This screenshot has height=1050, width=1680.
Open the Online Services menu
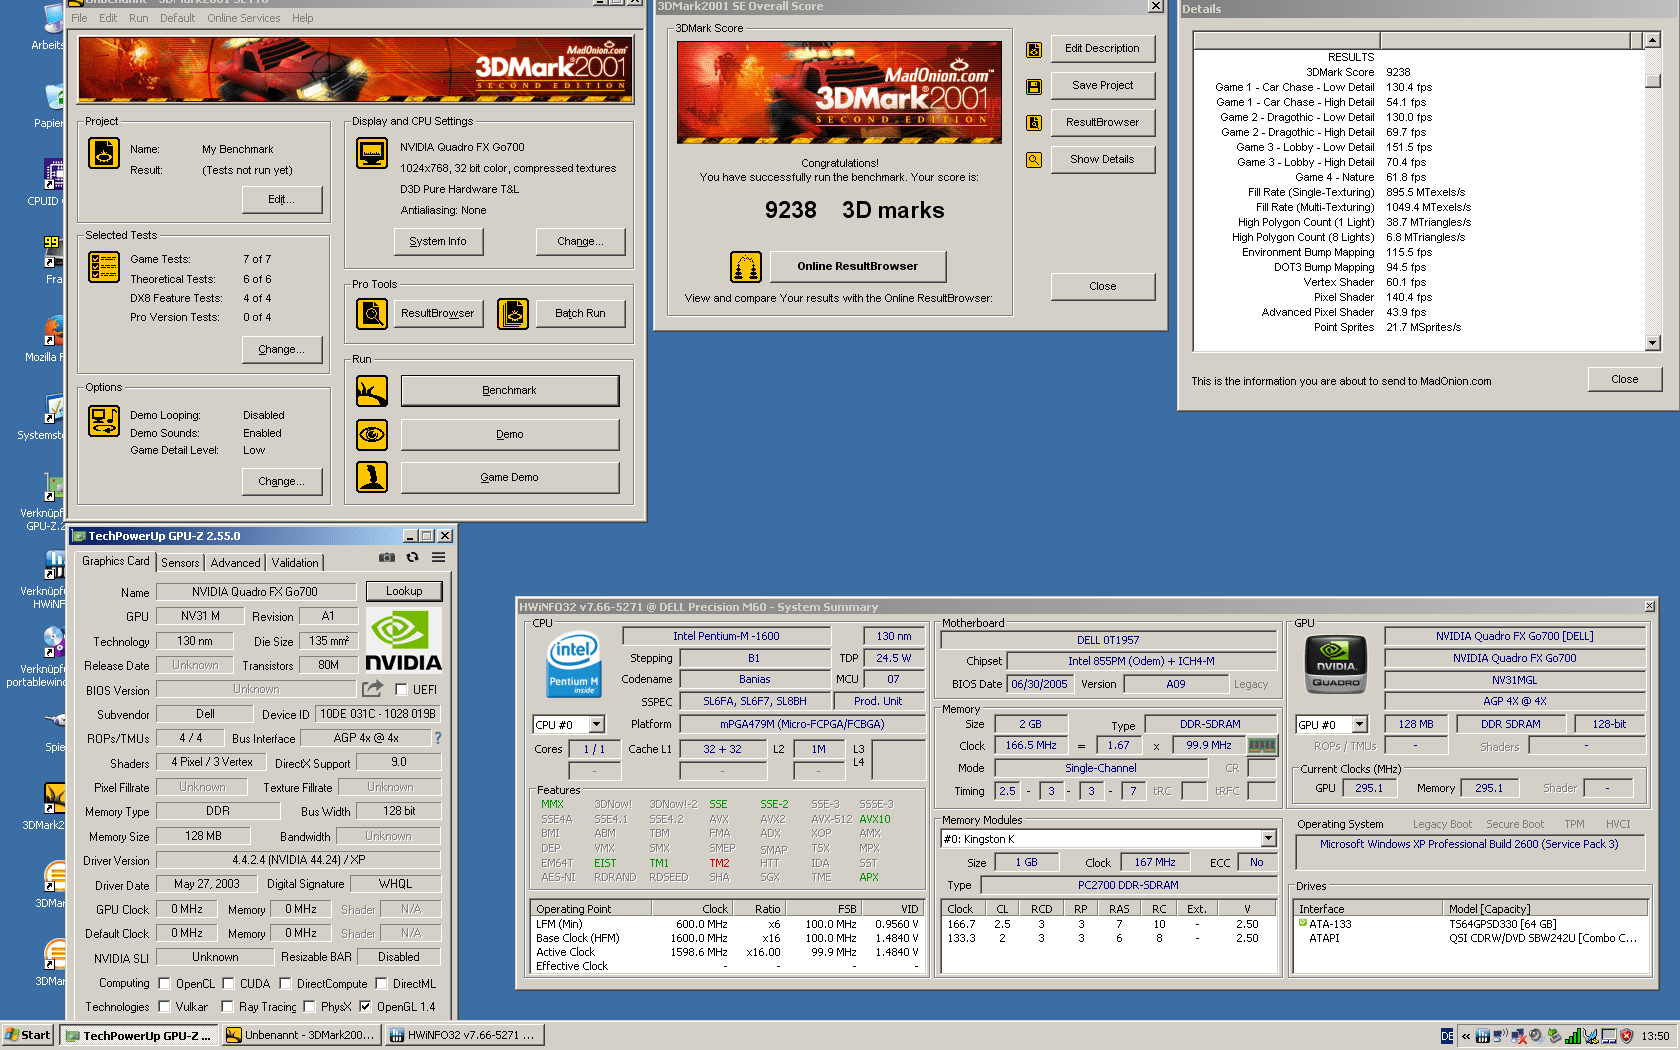[x=244, y=18]
